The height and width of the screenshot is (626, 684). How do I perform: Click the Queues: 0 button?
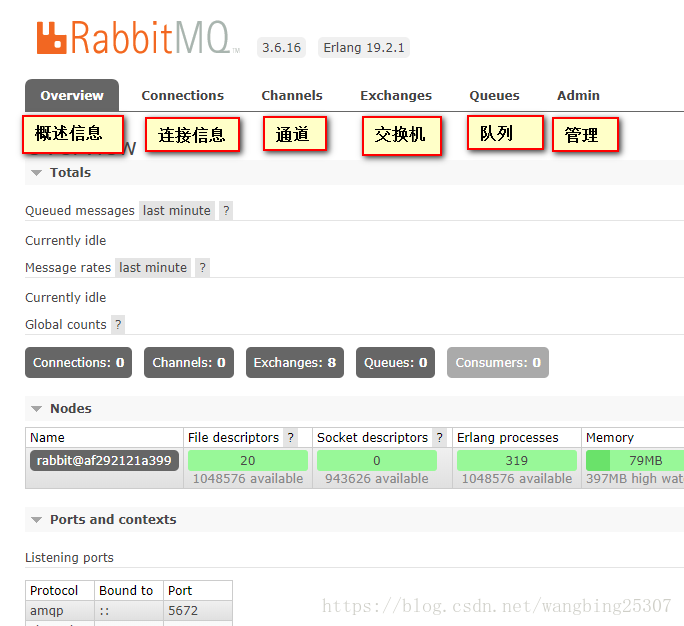click(x=396, y=363)
